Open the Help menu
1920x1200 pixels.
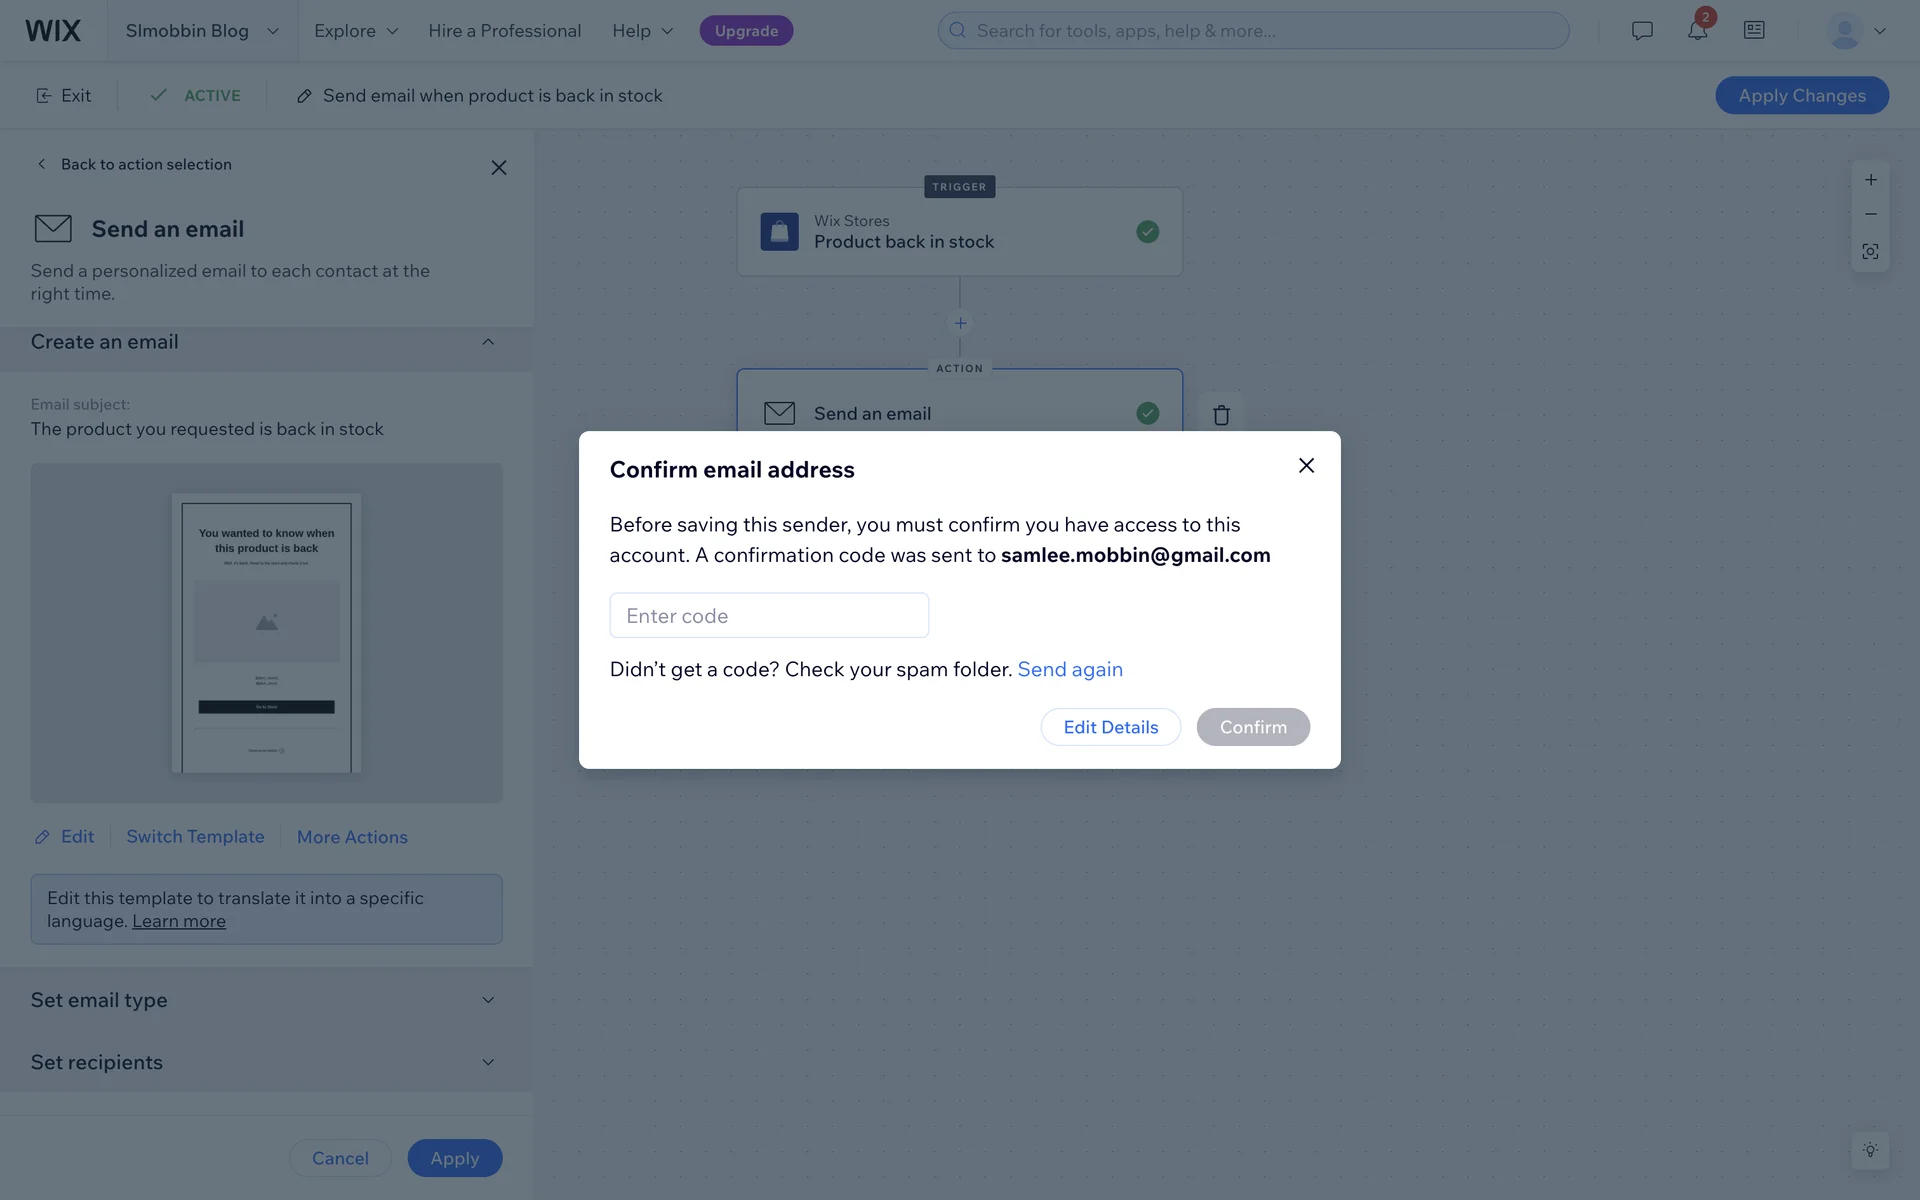pos(642,31)
